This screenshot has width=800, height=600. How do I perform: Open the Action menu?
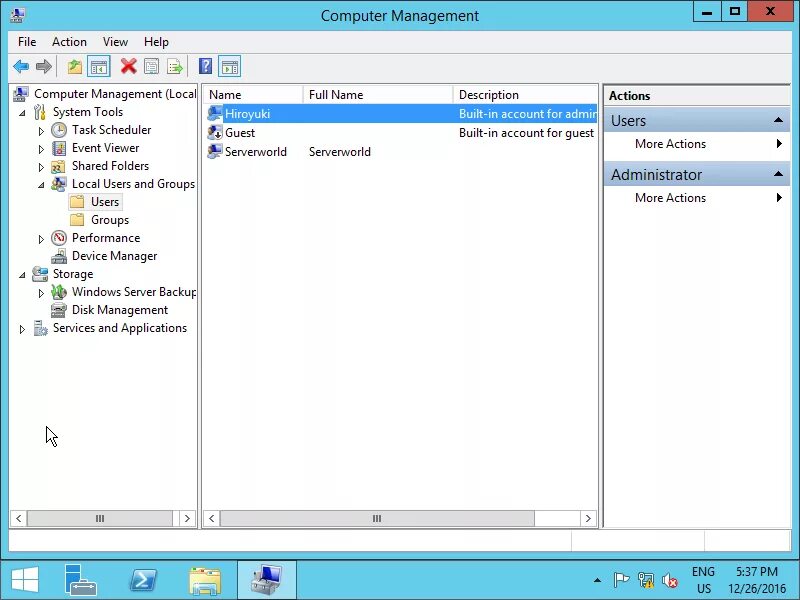(69, 42)
